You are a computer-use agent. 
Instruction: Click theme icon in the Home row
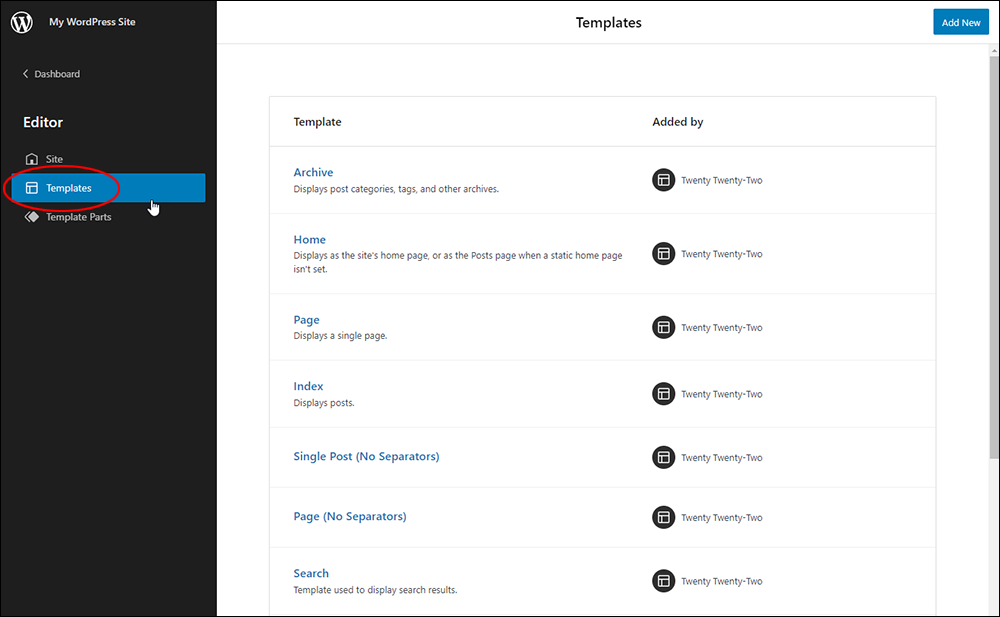tap(663, 253)
